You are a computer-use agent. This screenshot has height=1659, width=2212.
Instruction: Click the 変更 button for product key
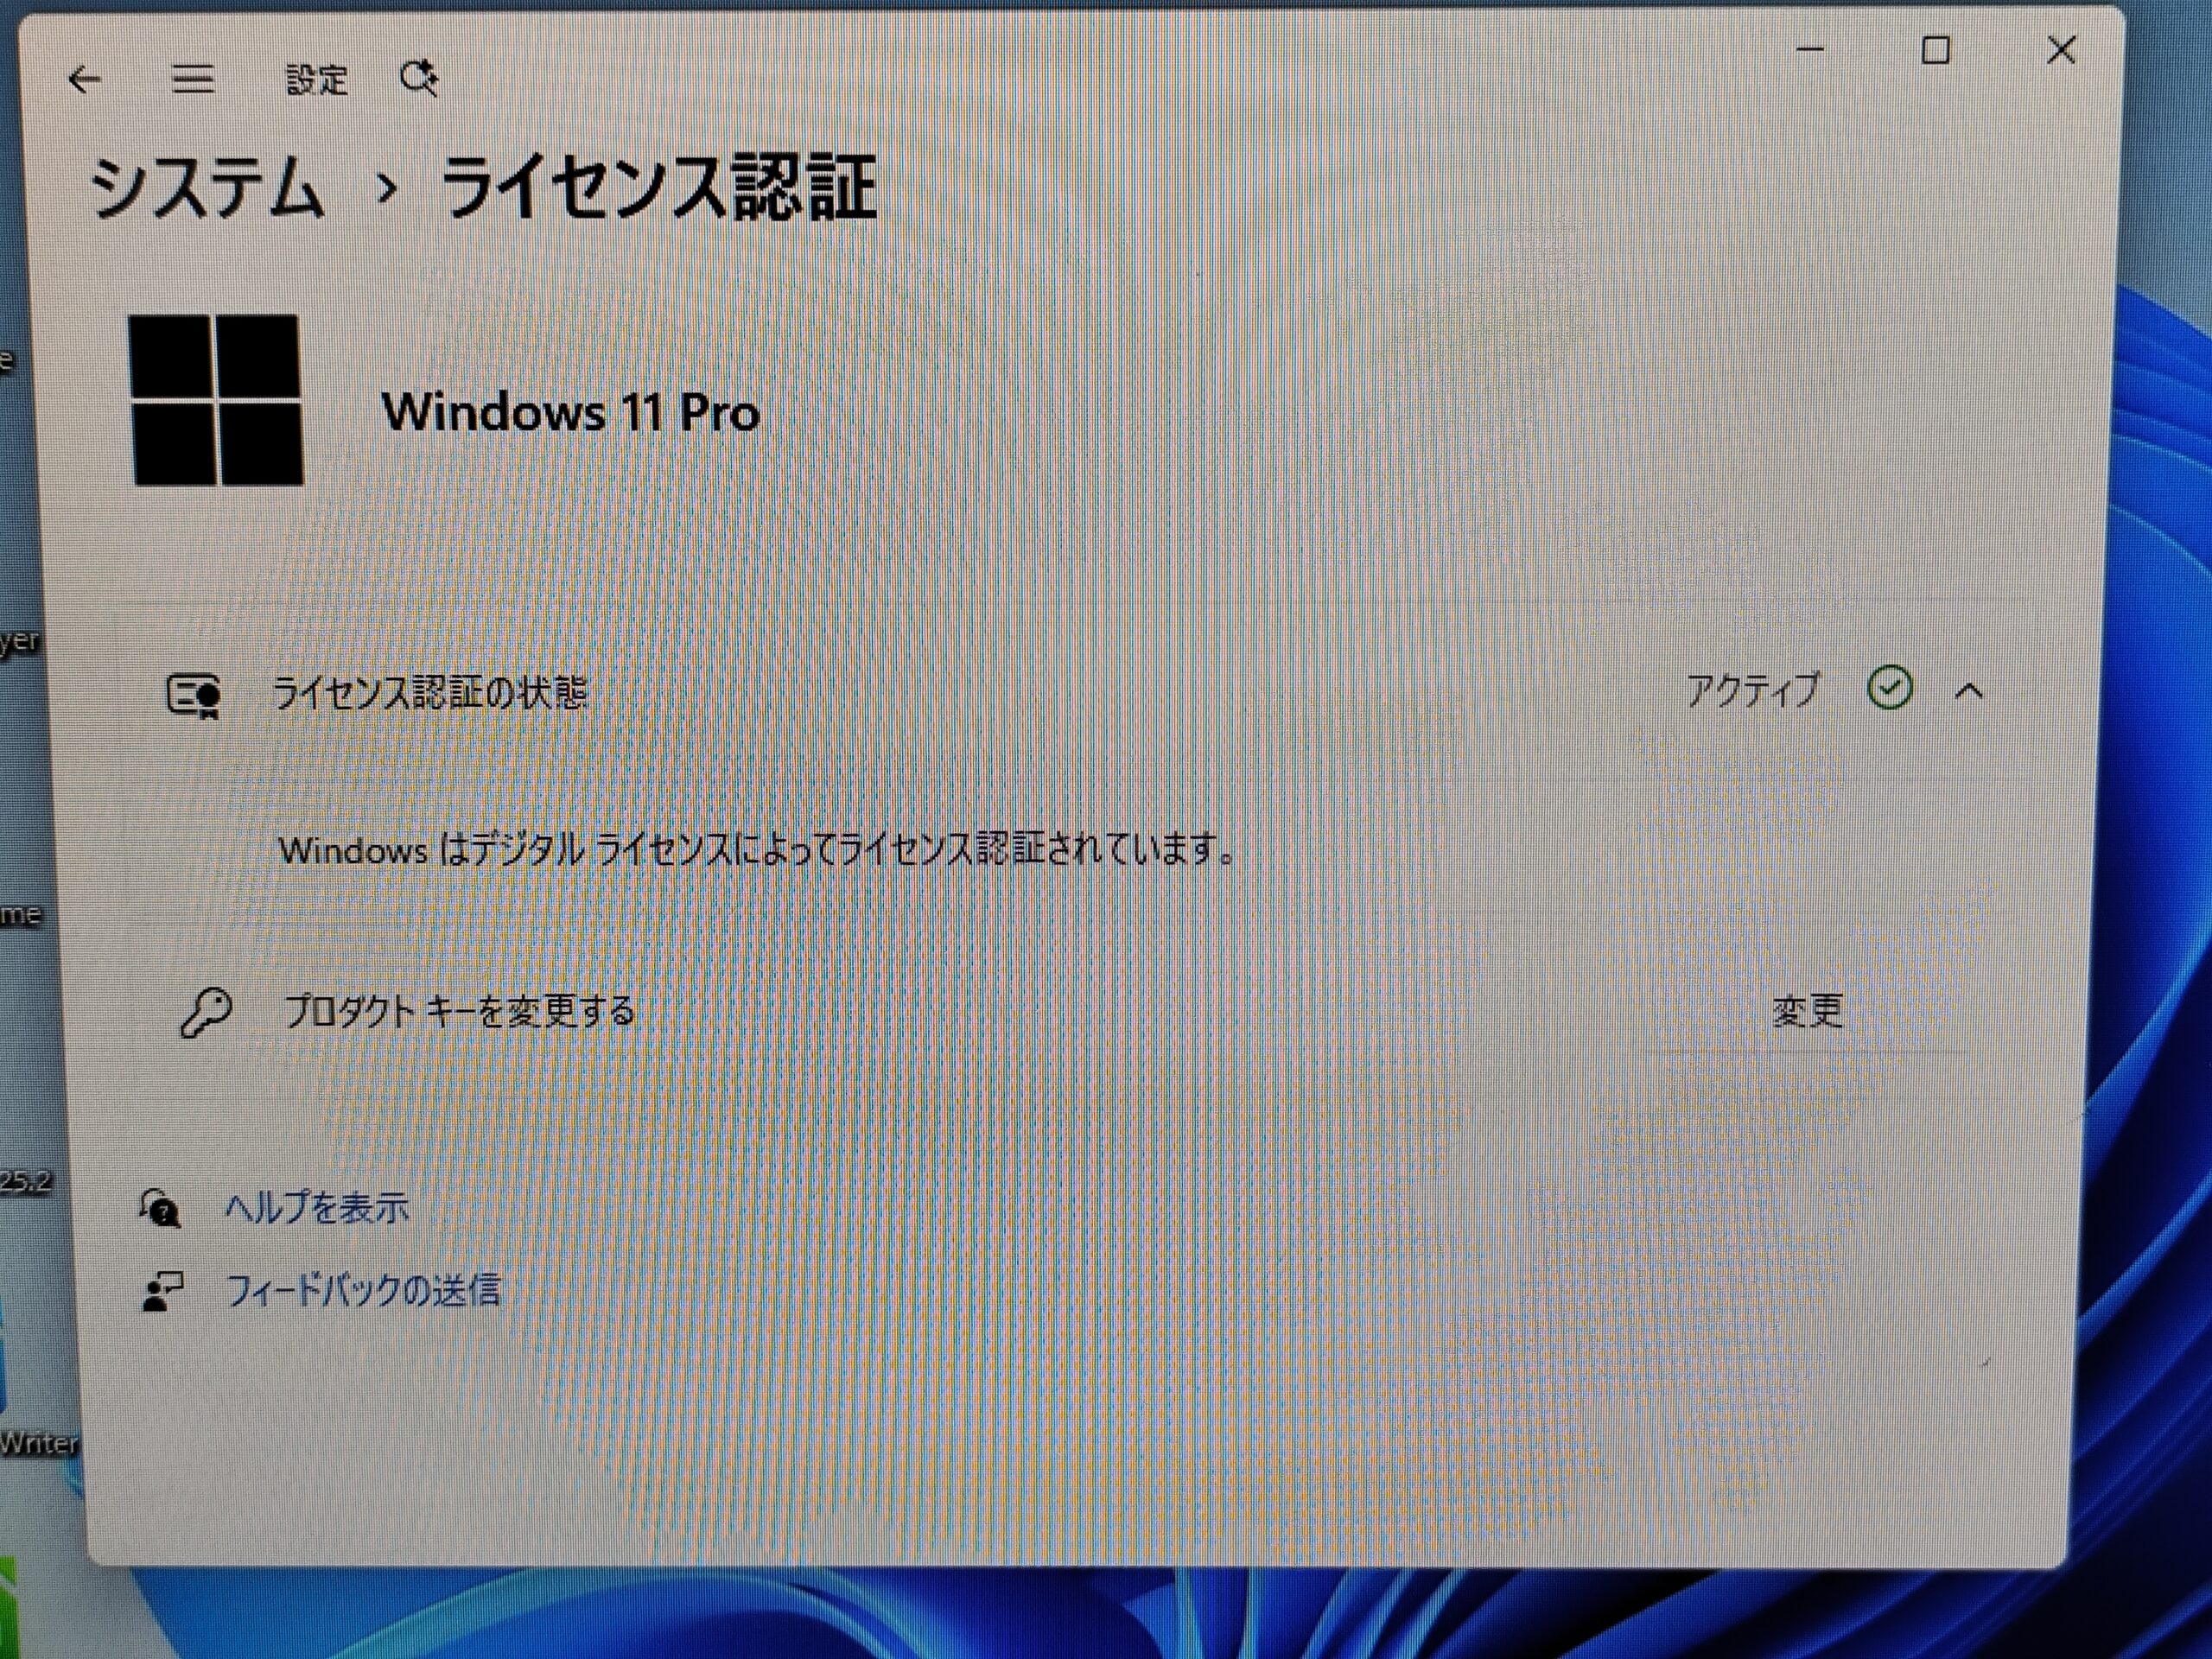coord(1807,1010)
